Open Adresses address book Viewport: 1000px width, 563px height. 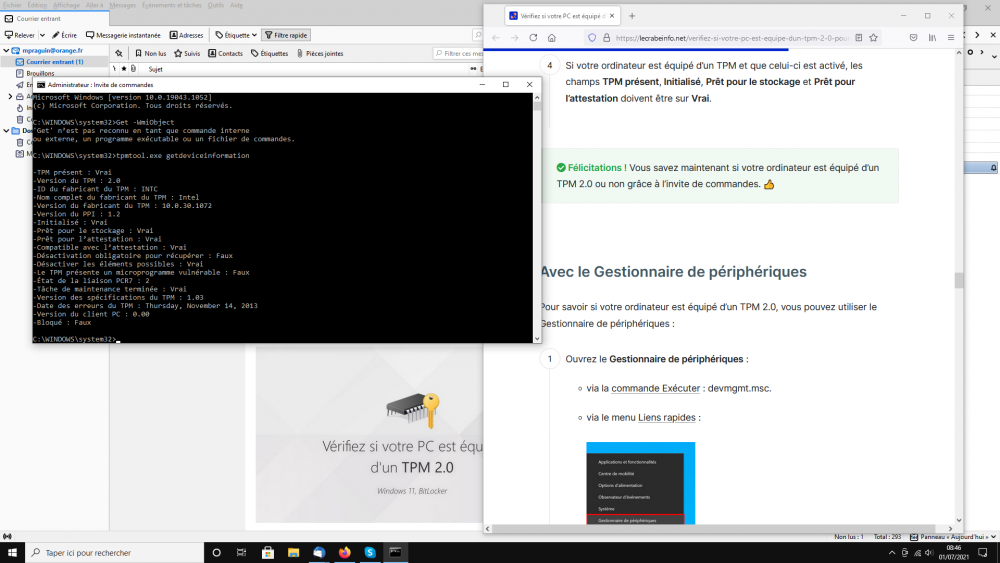[x=186, y=35]
